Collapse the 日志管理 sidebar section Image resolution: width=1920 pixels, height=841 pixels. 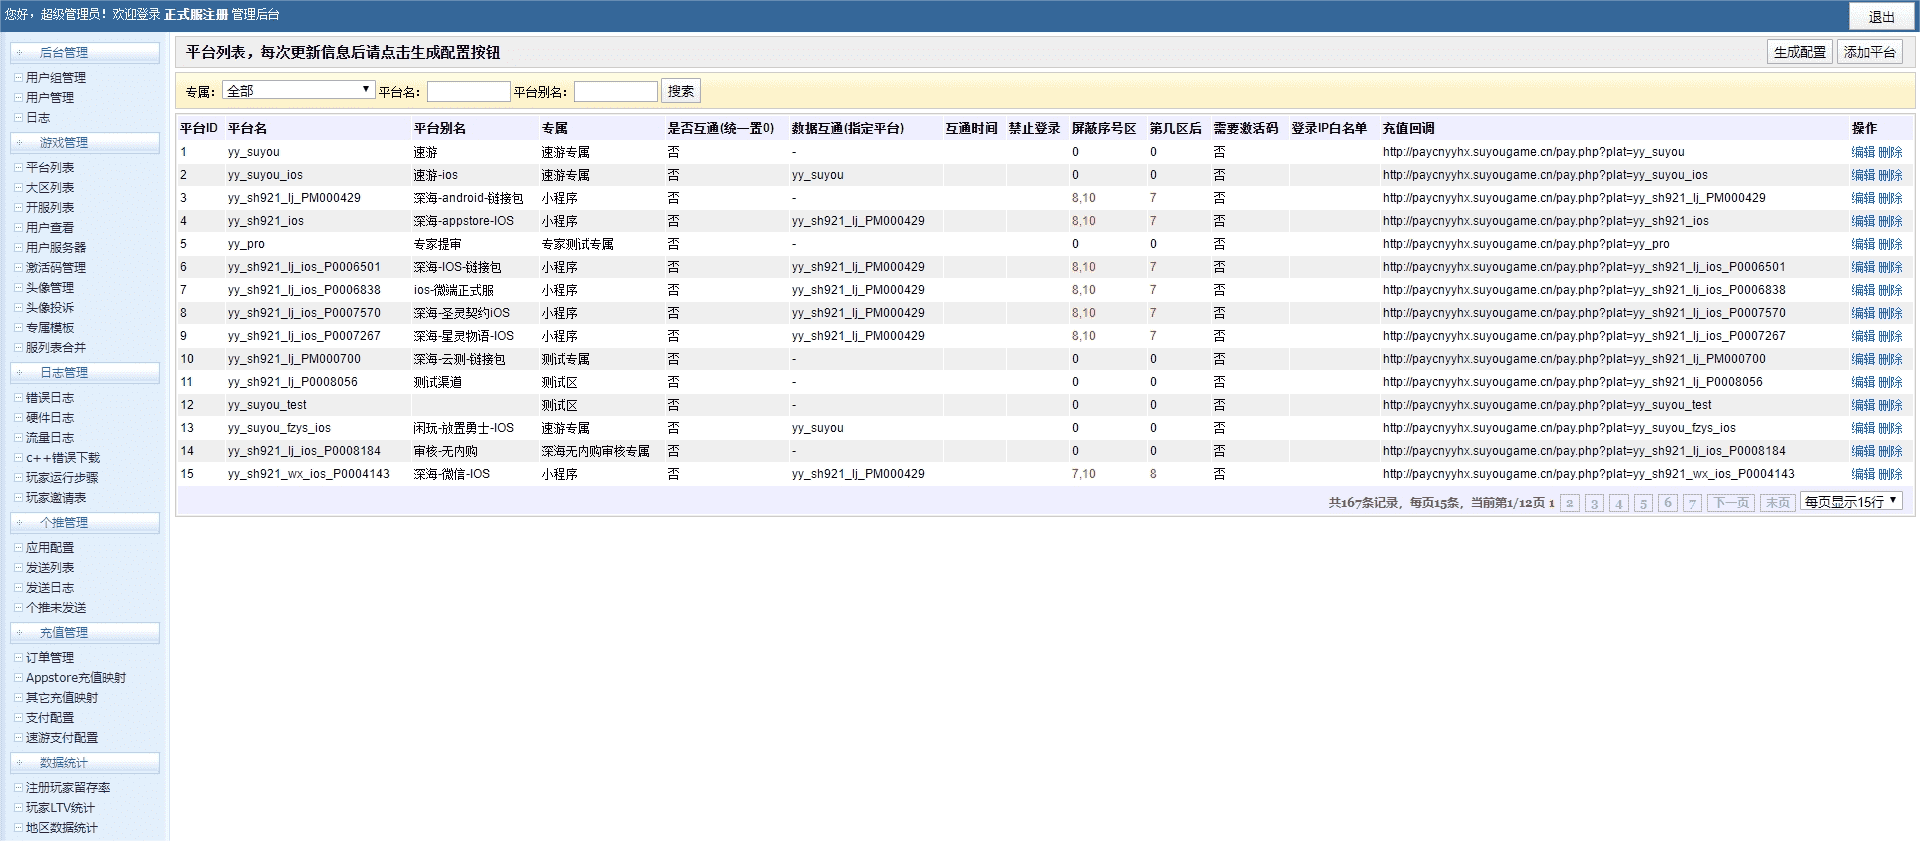click(85, 373)
